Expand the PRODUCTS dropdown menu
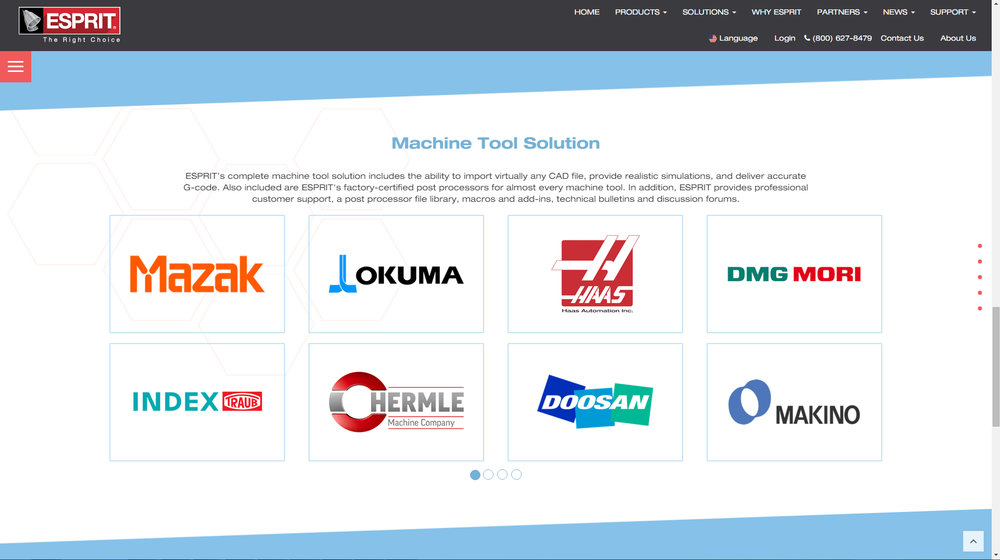This screenshot has height=560, width=1000. (640, 12)
